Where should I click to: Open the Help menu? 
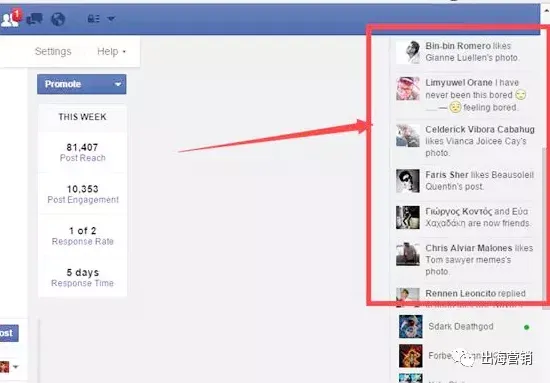click(x=111, y=52)
